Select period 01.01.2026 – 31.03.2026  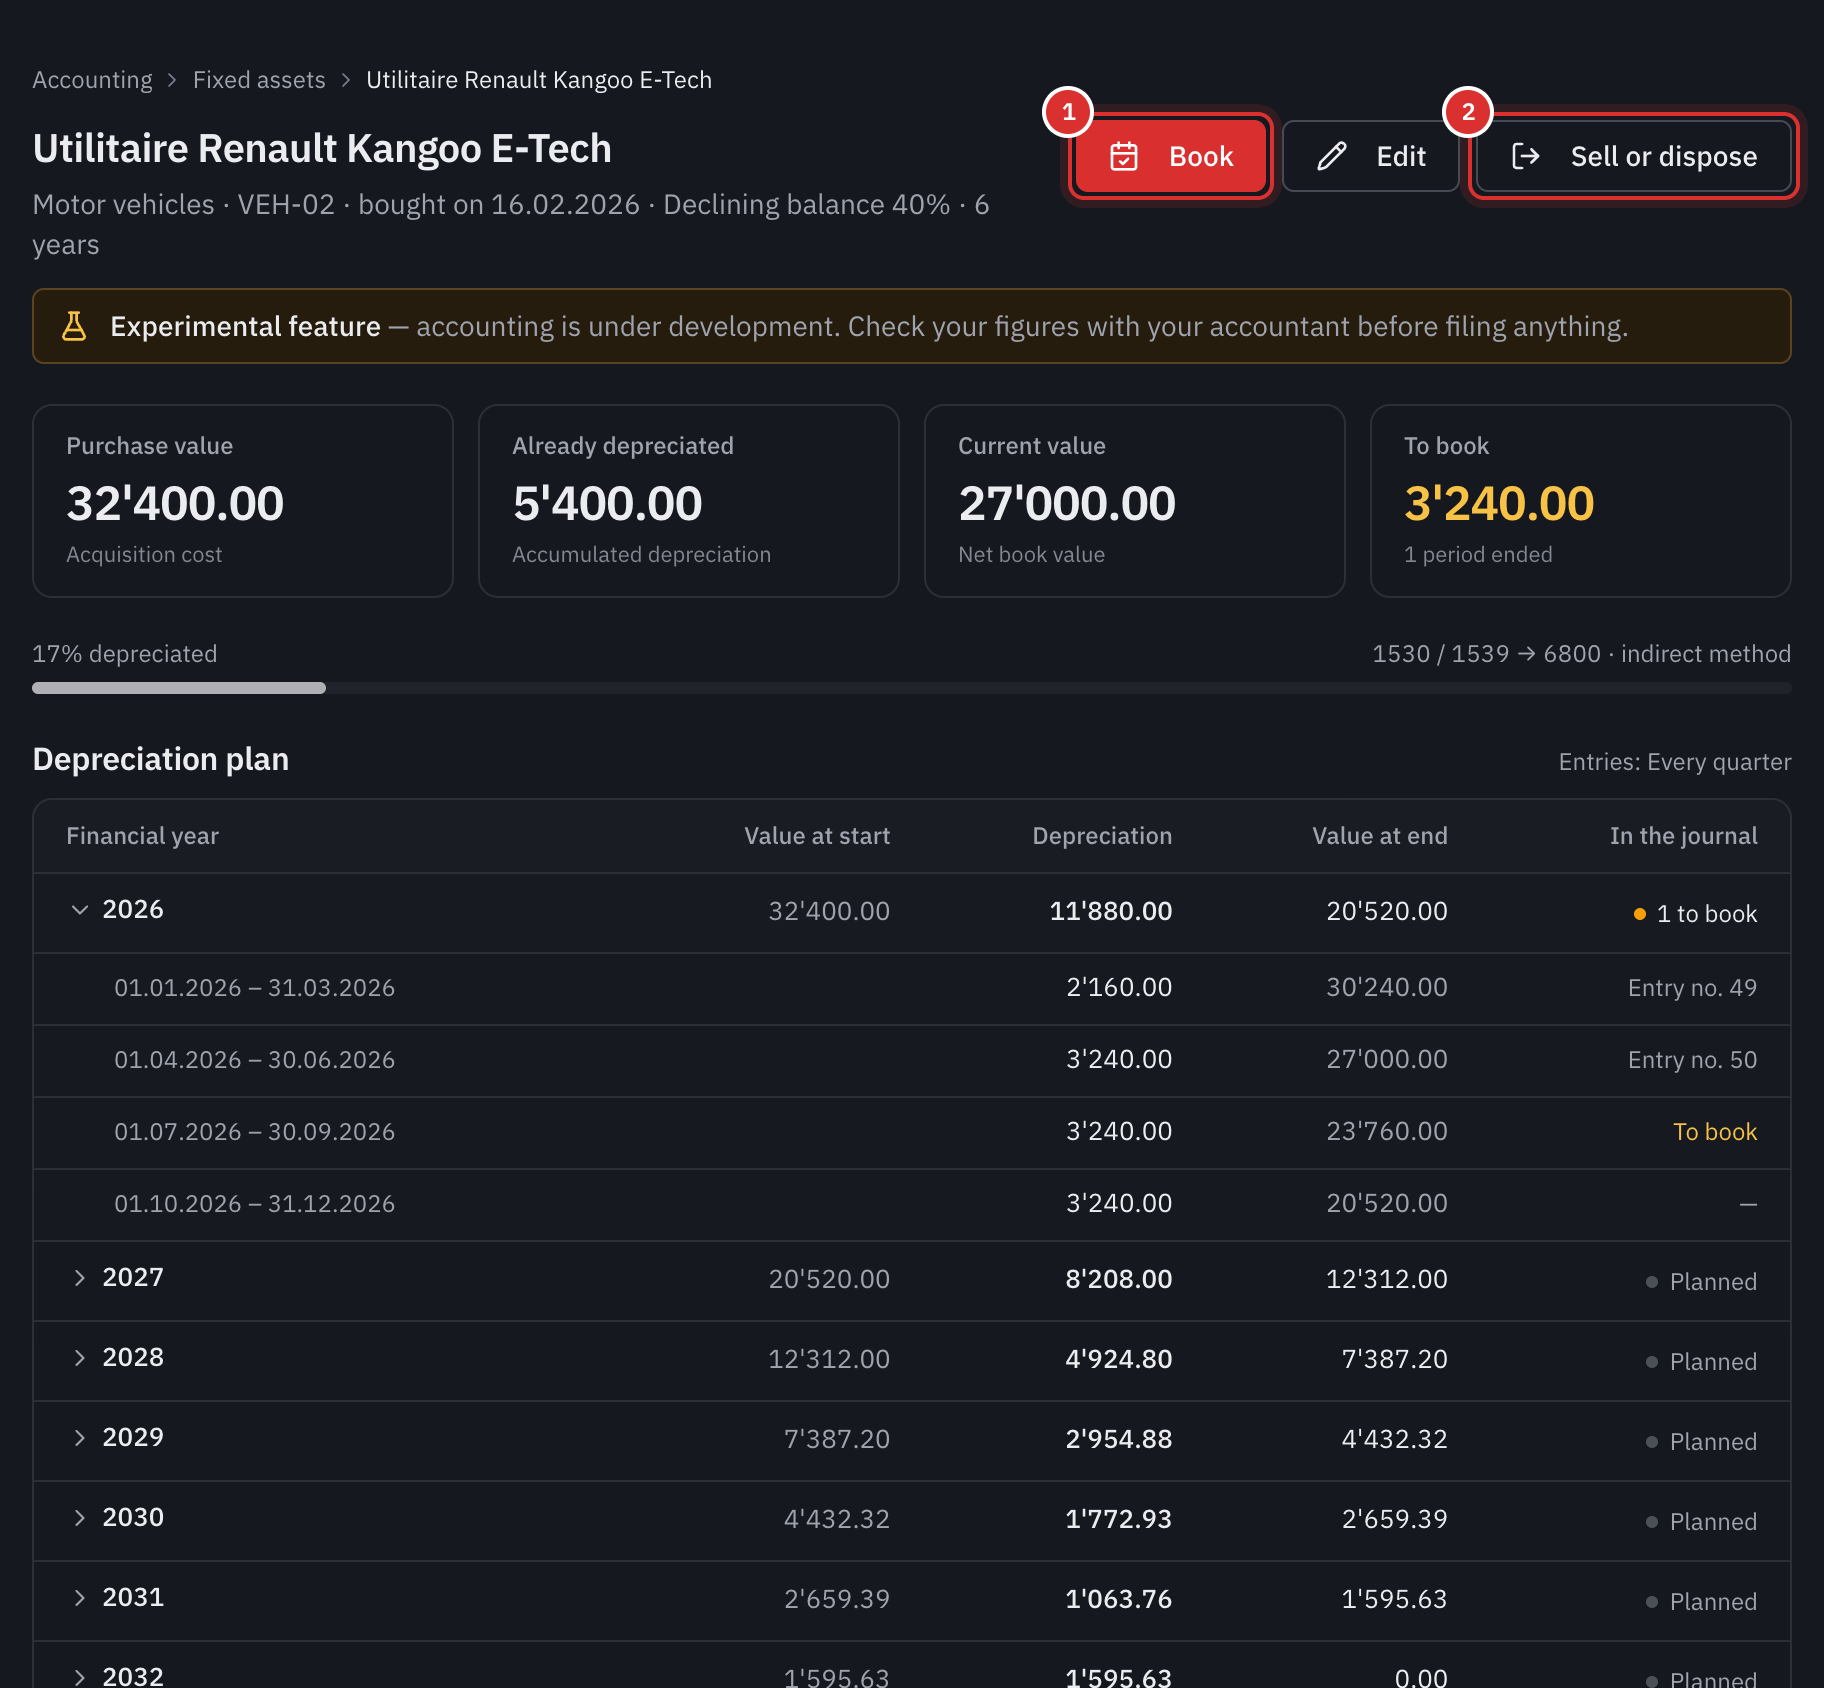(x=254, y=988)
